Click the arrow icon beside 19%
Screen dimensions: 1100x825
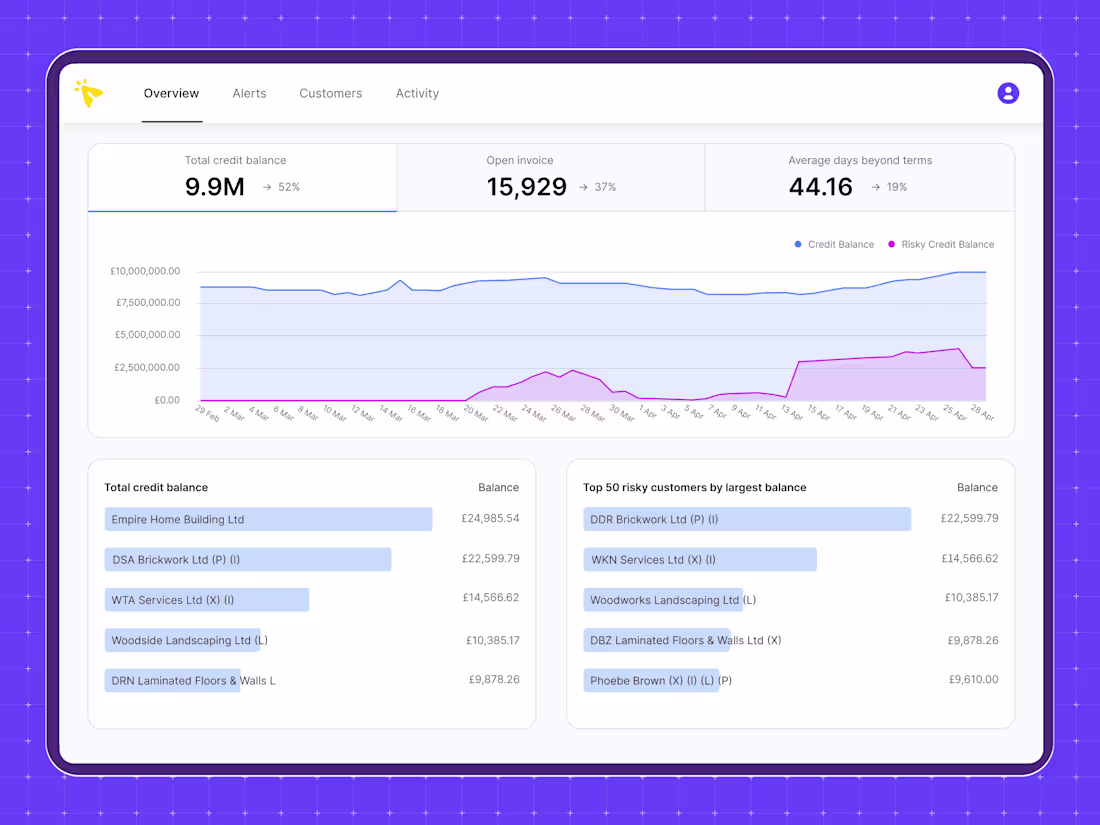pyautogui.click(x=875, y=187)
